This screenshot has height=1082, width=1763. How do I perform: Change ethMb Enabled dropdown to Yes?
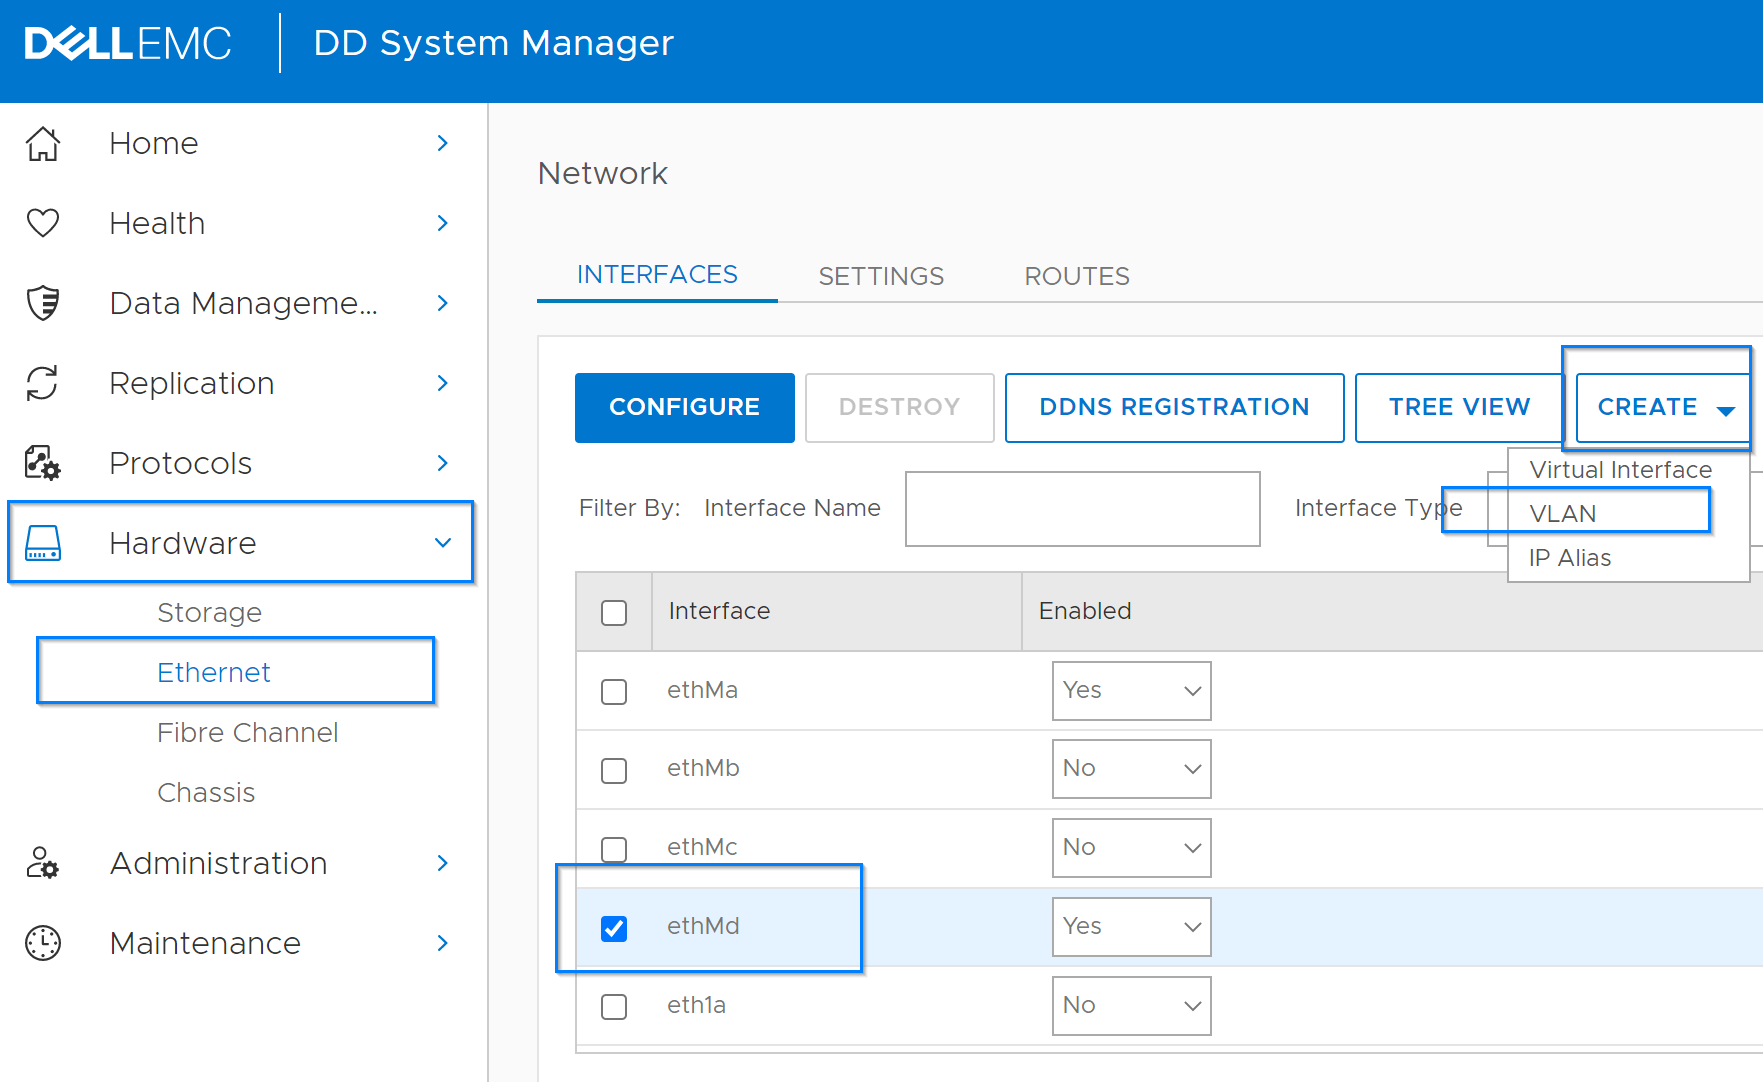(1130, 769)
